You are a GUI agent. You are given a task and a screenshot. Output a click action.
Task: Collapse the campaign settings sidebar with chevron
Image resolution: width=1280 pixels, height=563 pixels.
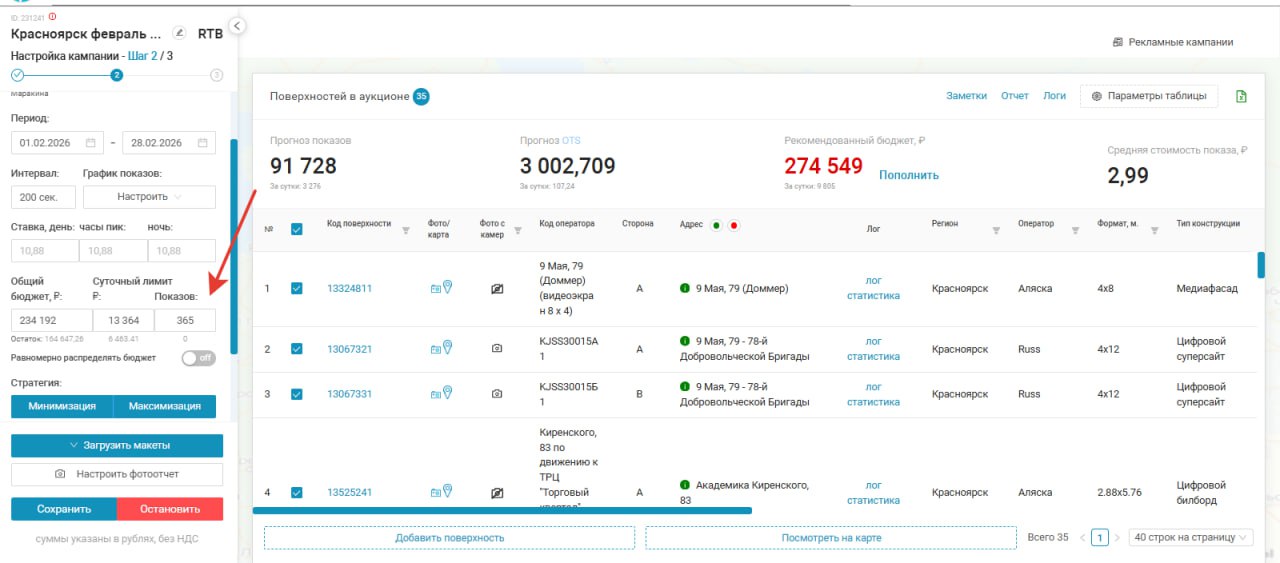(237, 26)
